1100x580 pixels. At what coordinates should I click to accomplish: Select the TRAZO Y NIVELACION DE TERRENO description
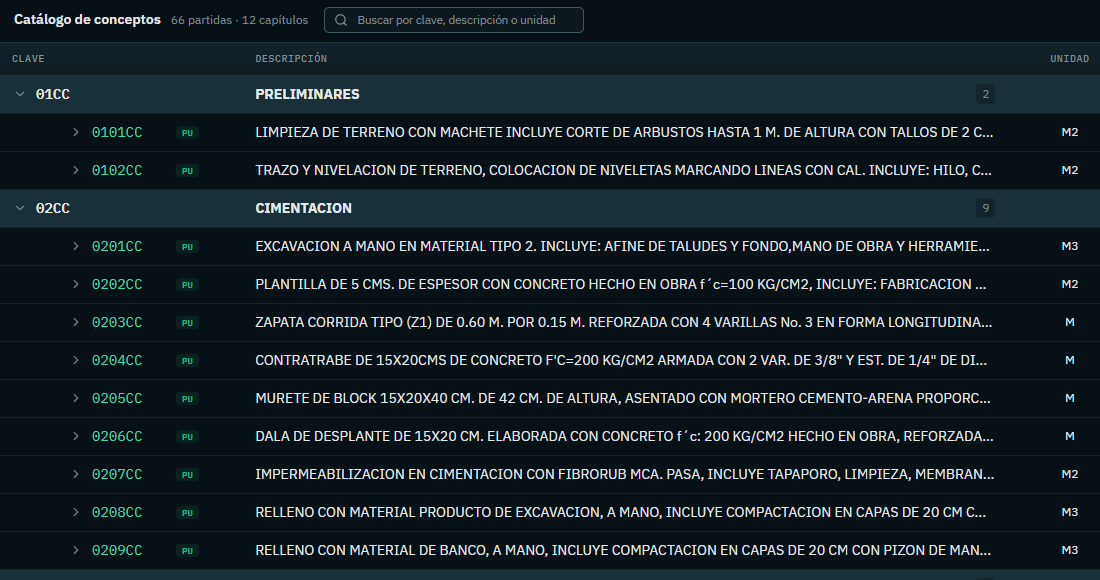[x=623, y=170]
